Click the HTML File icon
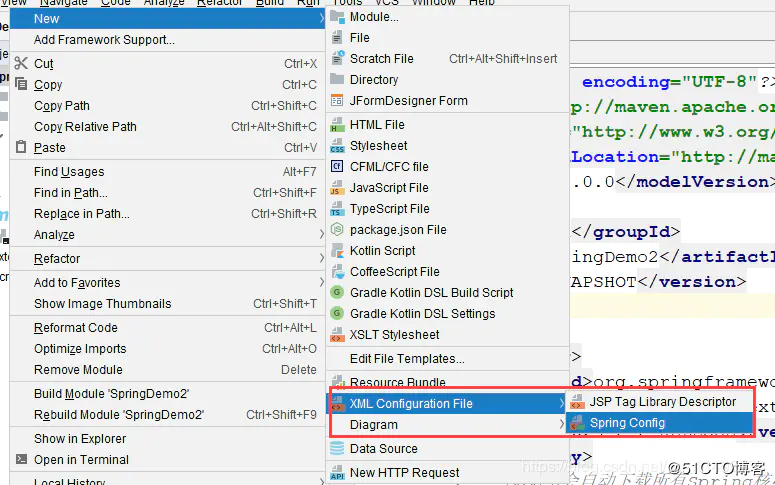Viewport: 775px width, 485px height. (337, 125)
